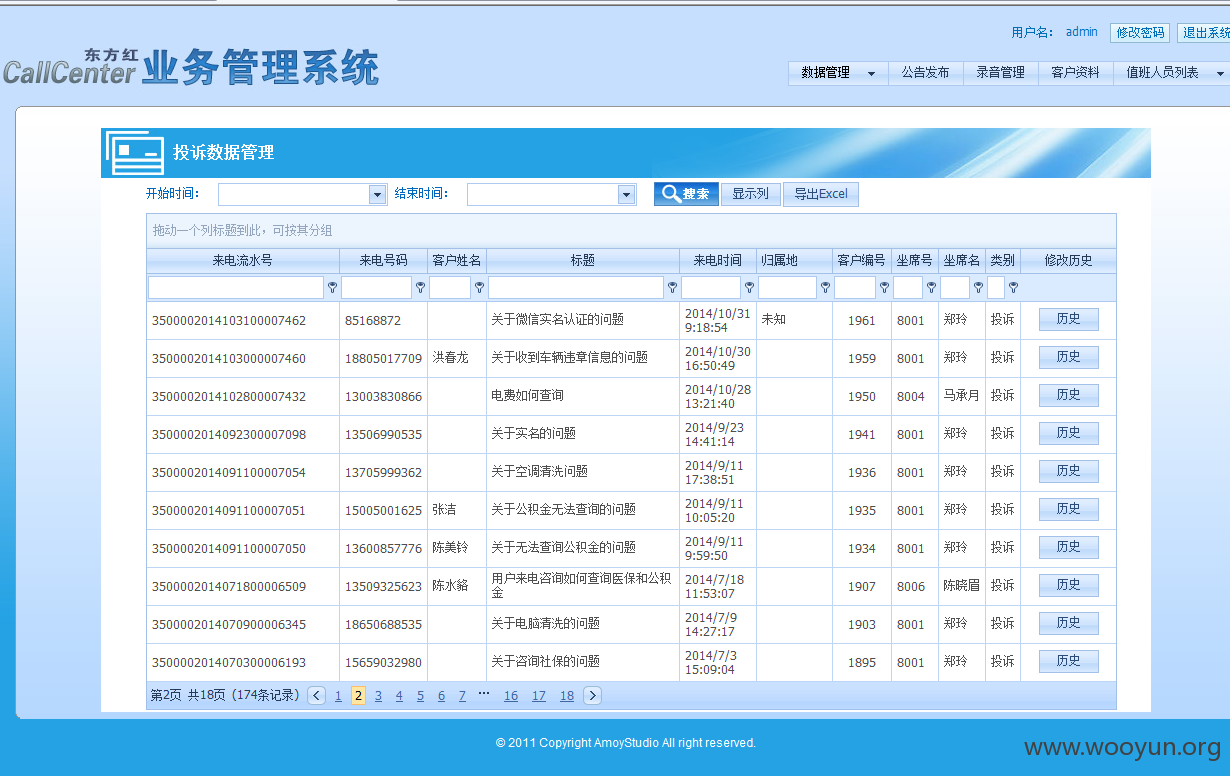
Task: Click filter icon for 来电流水号 column
Action: coord(332,288)
